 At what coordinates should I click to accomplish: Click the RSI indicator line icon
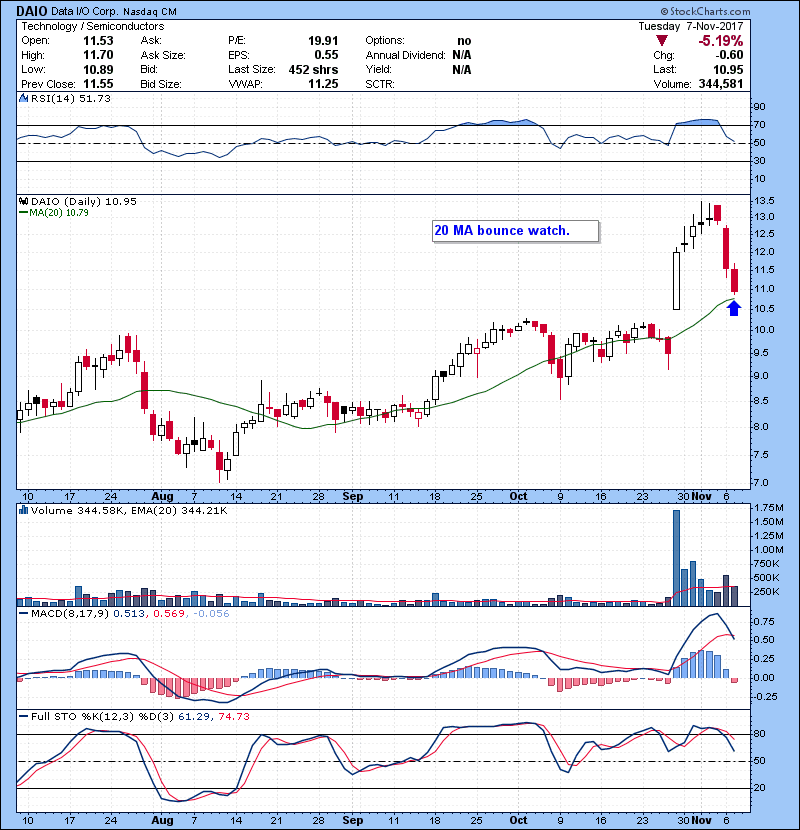[x=23, y=98]
